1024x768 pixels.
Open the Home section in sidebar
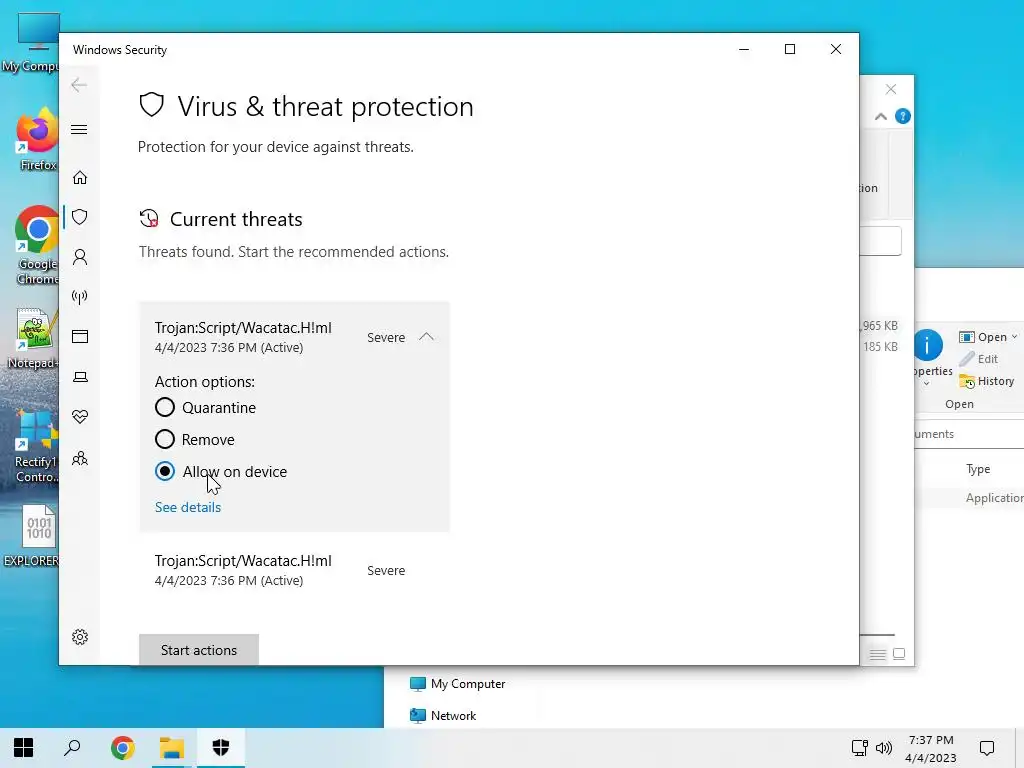point(80,178)
